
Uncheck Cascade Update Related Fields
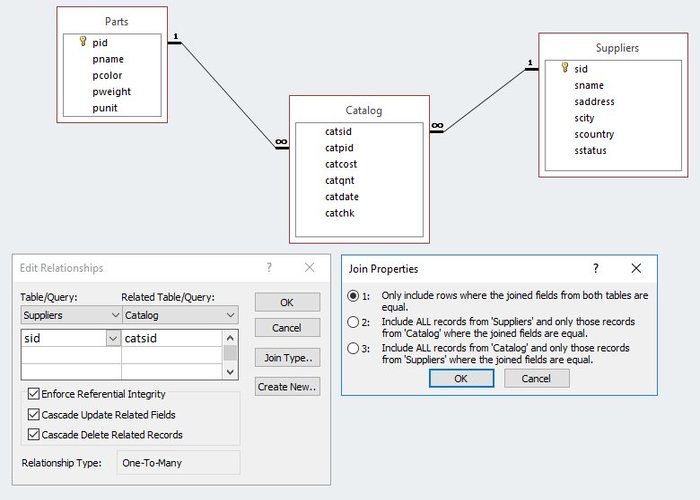tap(35, 415)
